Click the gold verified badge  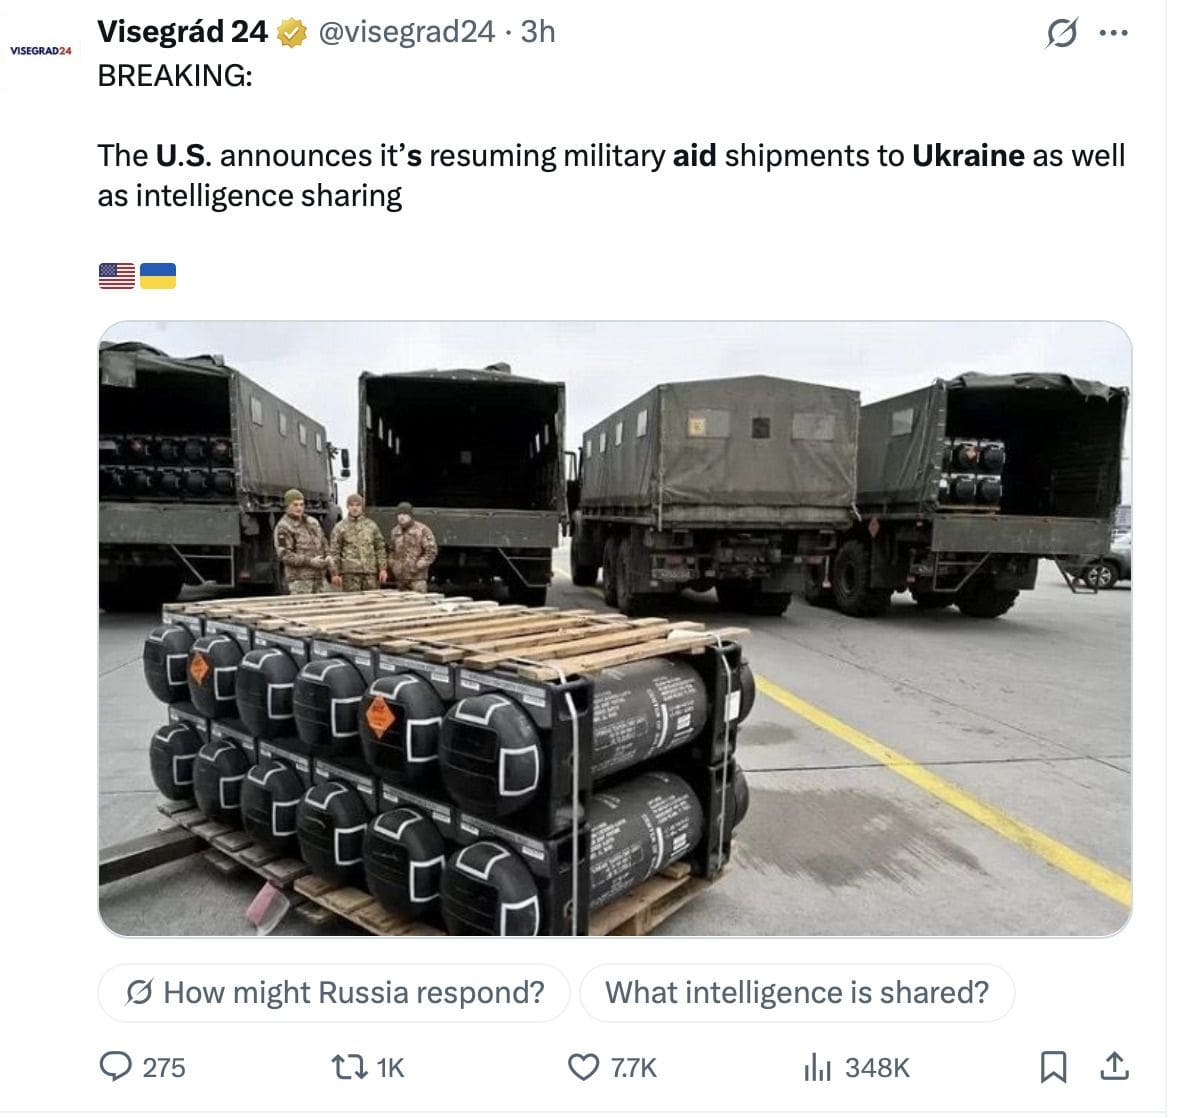point(291,33)
